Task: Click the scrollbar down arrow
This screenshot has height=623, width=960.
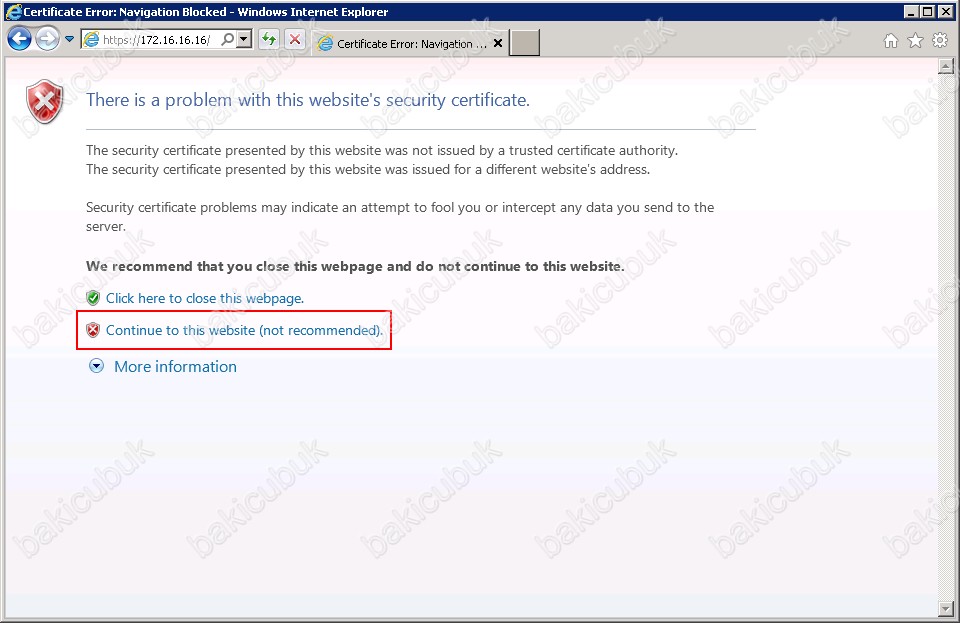Action: click(946, 608)
